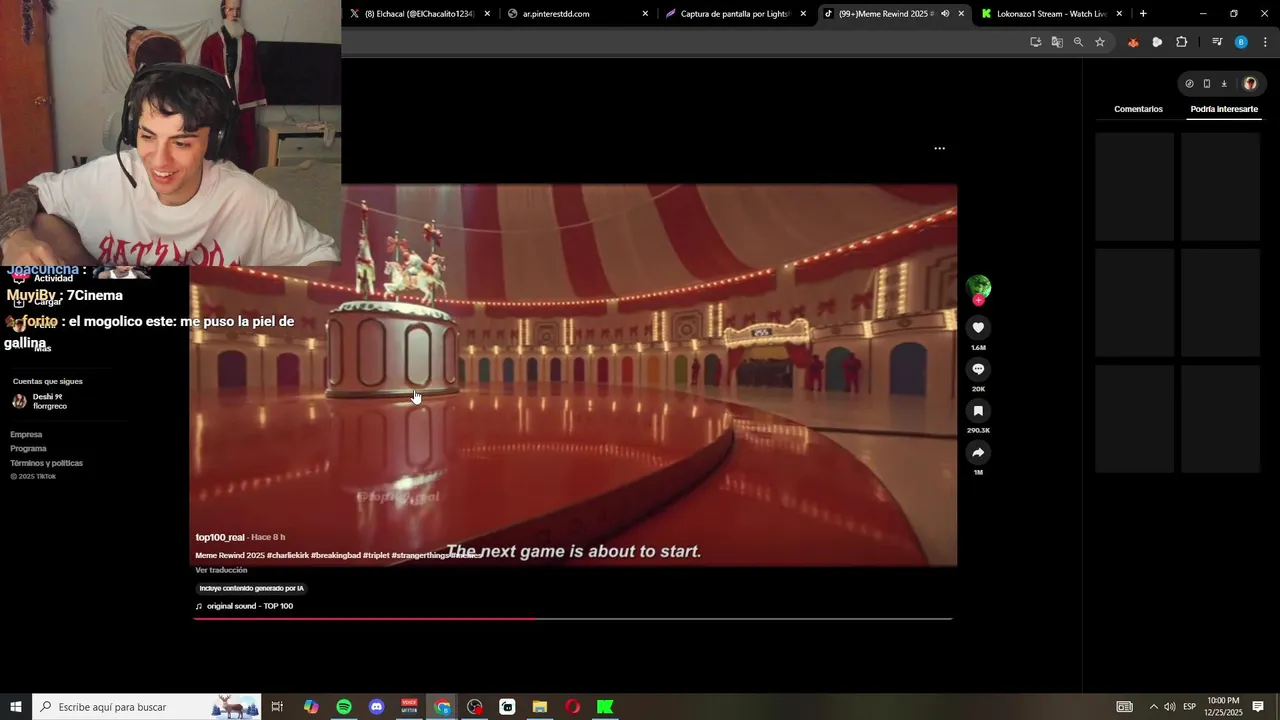1280x720 pixels.
Task: Click the Programa footer link
Action: (28, 448)
